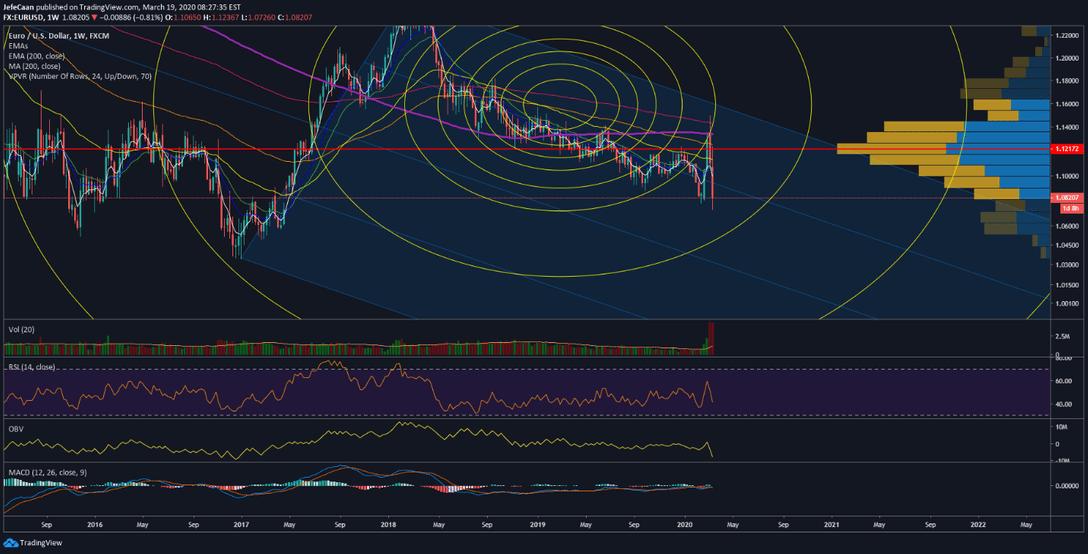Image resolution: width=1088 pixels, height=554 pixels.
Task: Click the OBV pane label
Action: click(15, 429)
